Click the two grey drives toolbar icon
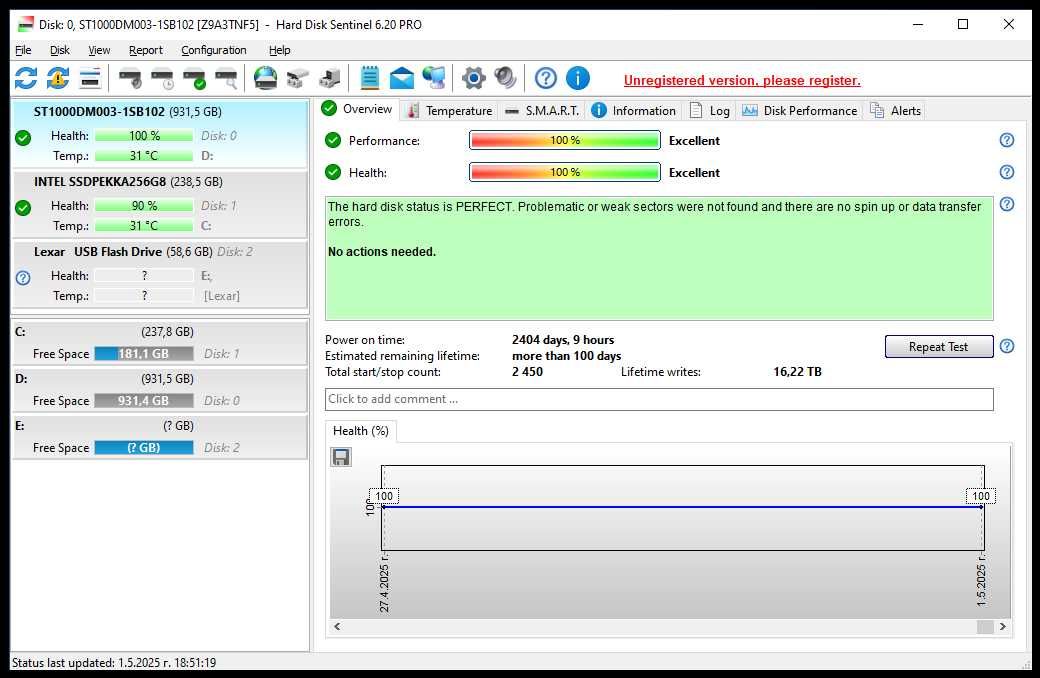The width and height of the screenshot is (1040, 678). click(x=298, y=78)
